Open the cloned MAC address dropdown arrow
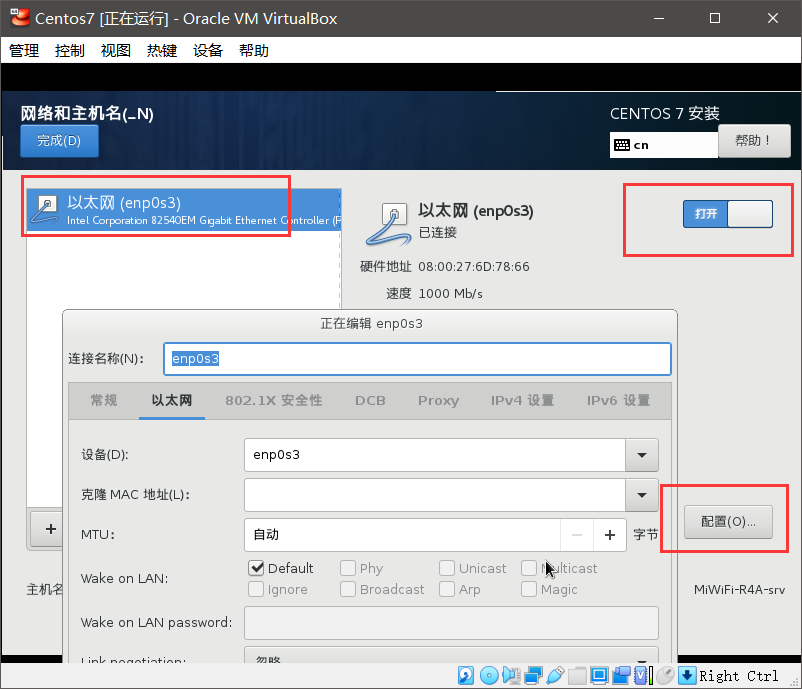802x689 pixels. [x=642, y=495]
